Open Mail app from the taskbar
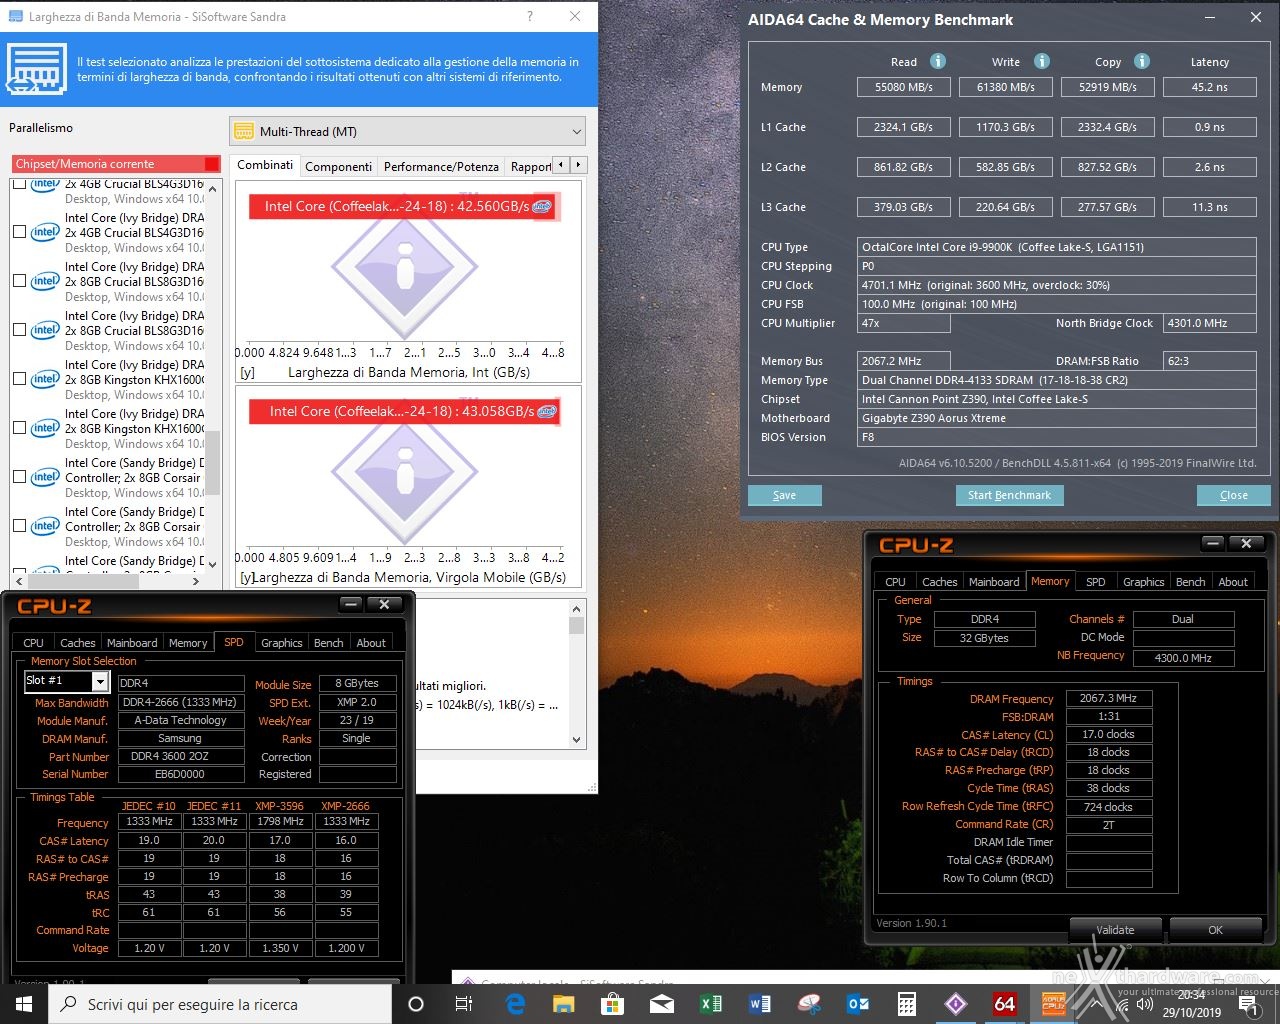The image size is (1280, 1024). pyautogui.click(x=662, y=1004)
